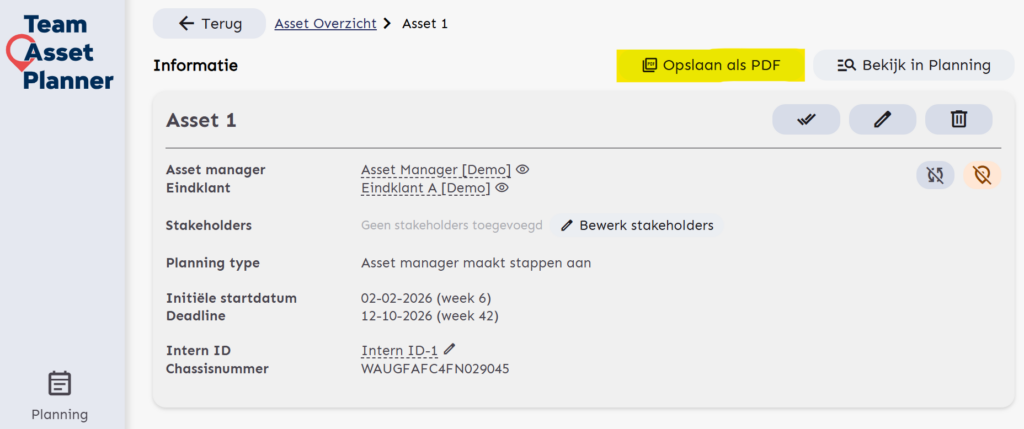The image size is (1024, 429).
Task: Go to Asset Overzicht breadcrumb link
Action: point(326,23)
